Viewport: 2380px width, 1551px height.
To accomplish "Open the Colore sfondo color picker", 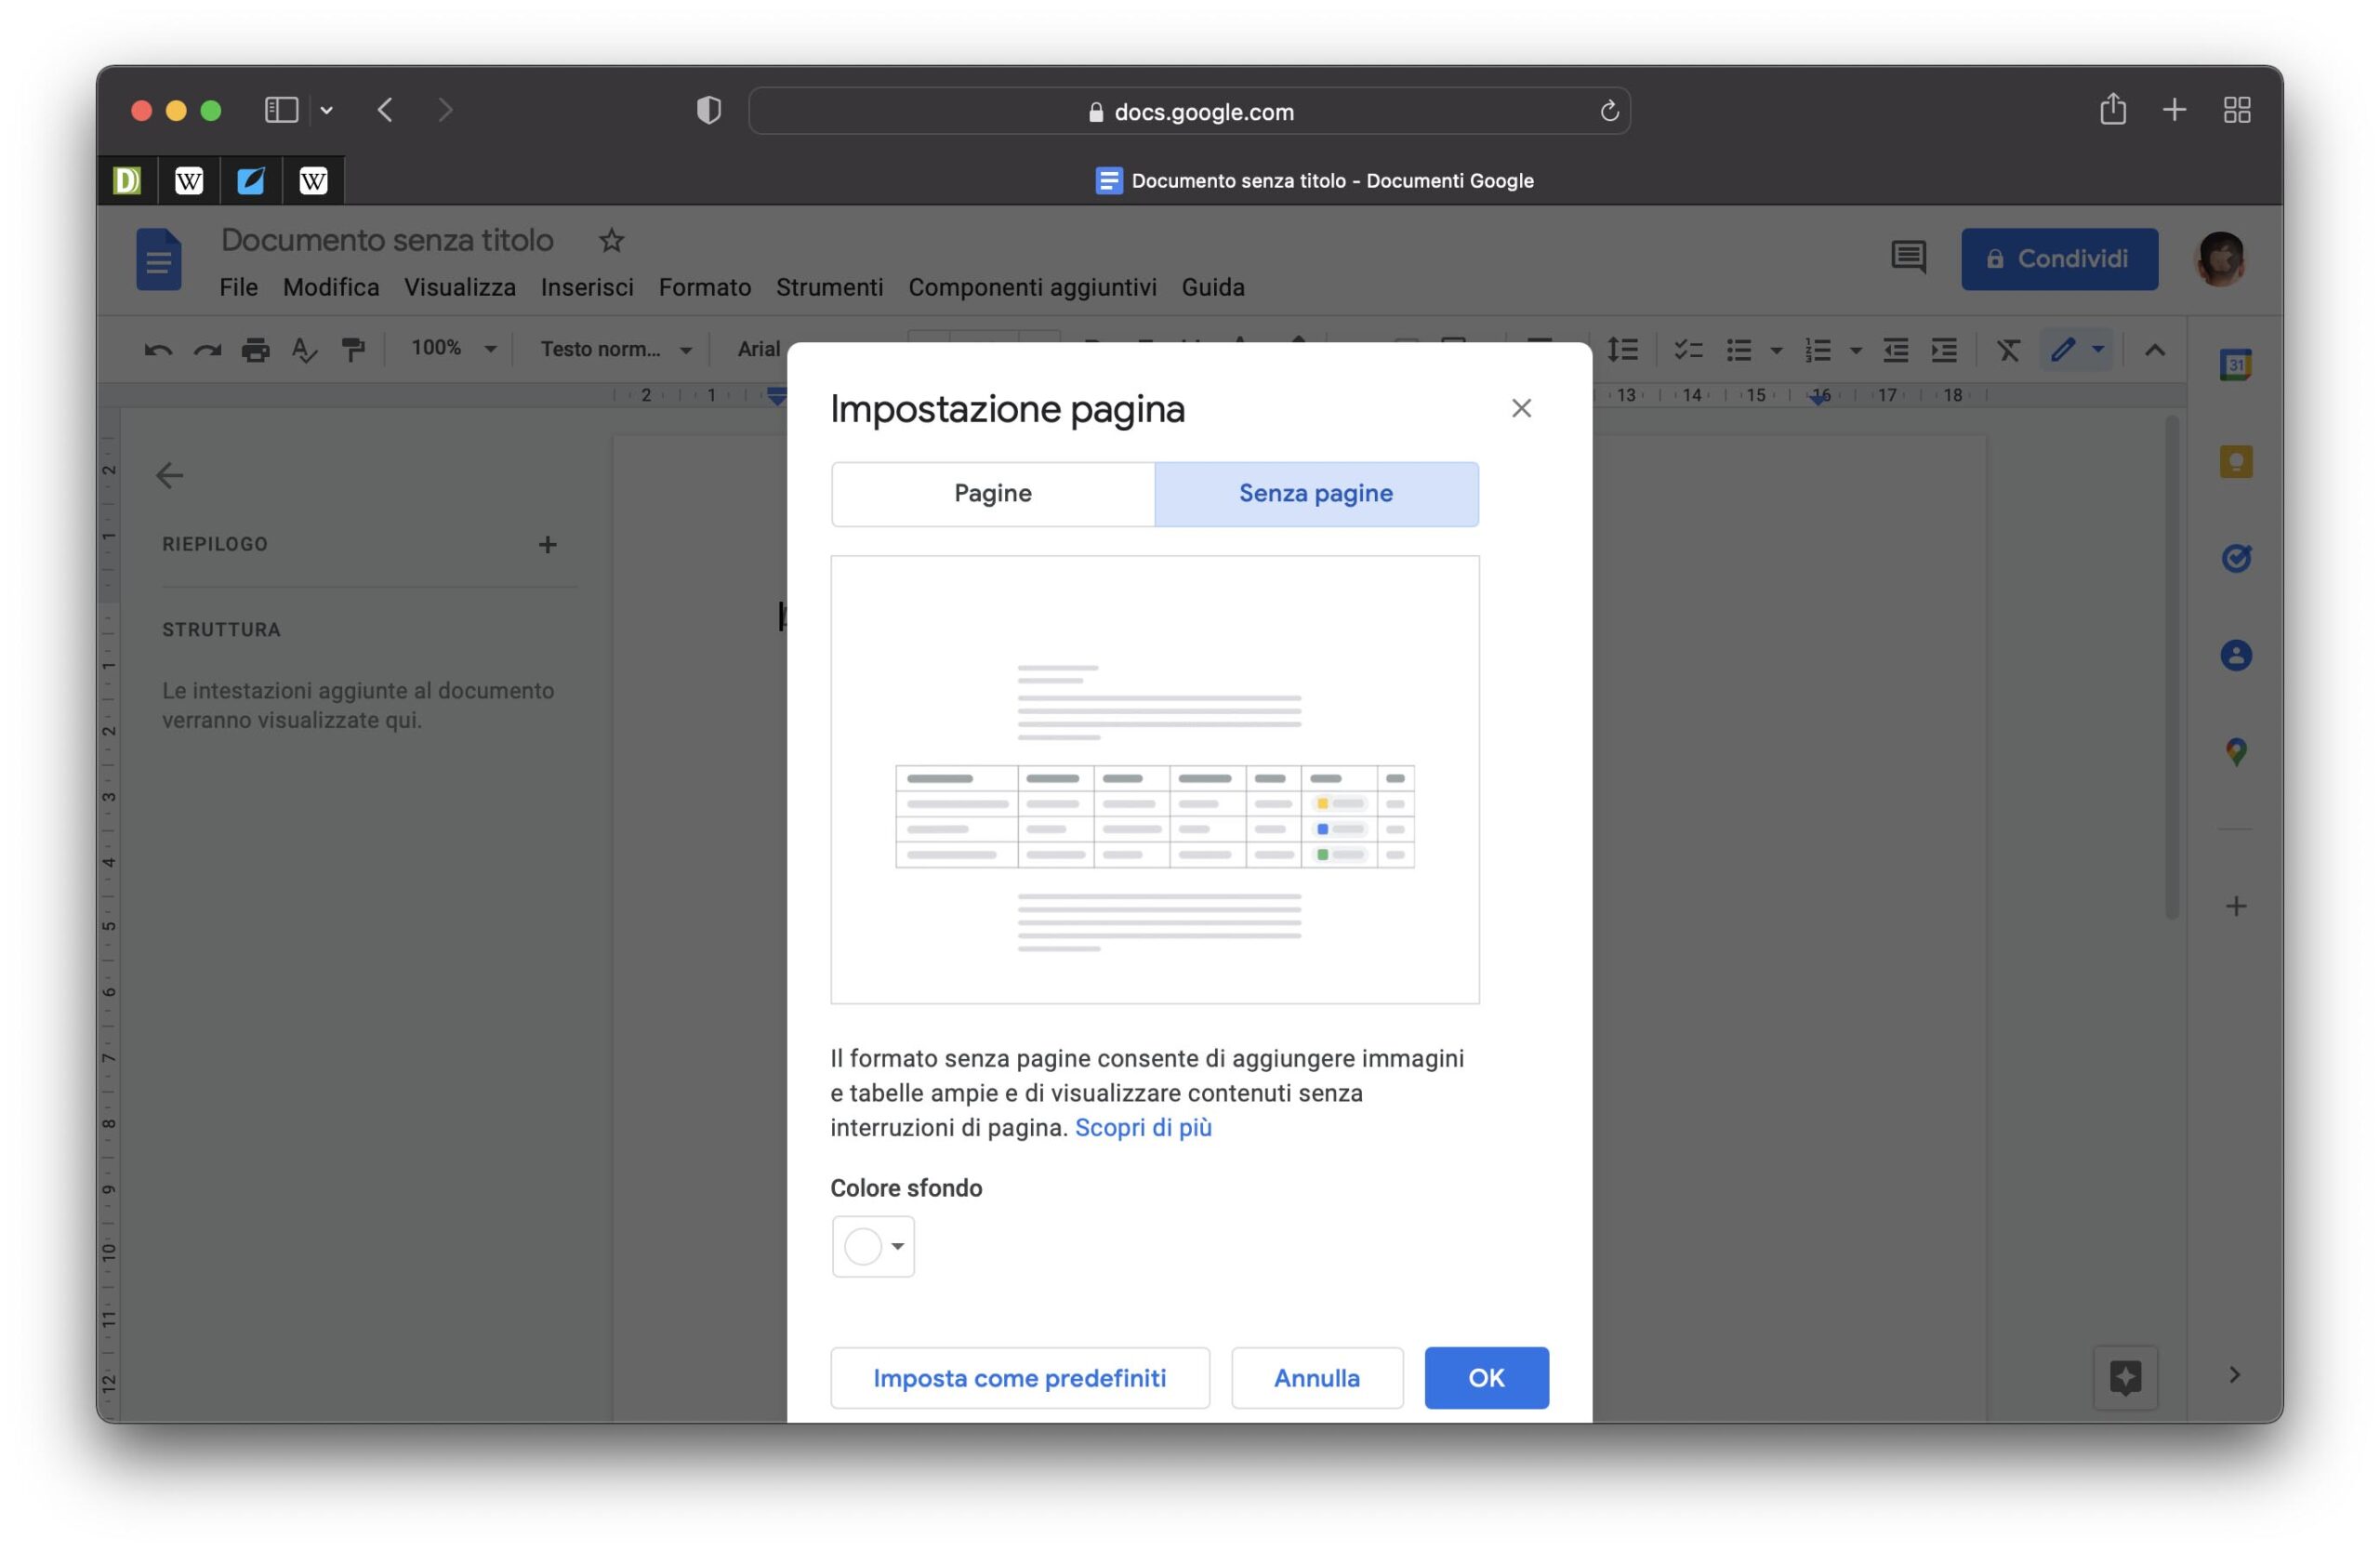I will coord(872,1246).
